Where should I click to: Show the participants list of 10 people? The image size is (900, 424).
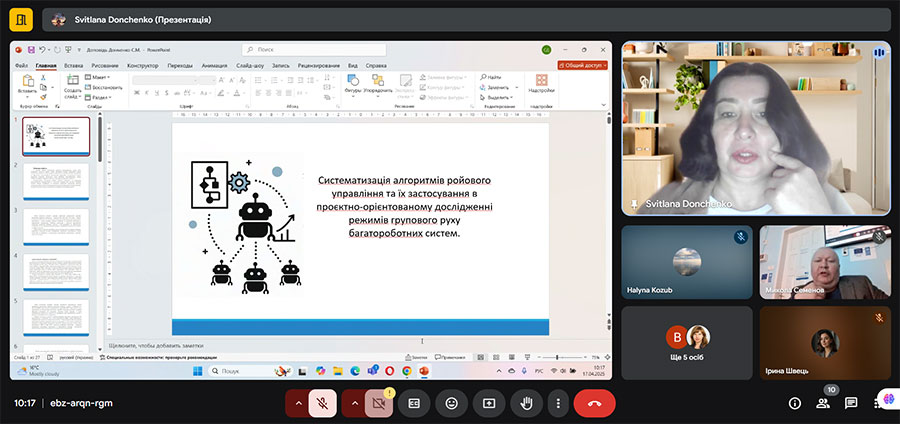click(x=823, y=403)
